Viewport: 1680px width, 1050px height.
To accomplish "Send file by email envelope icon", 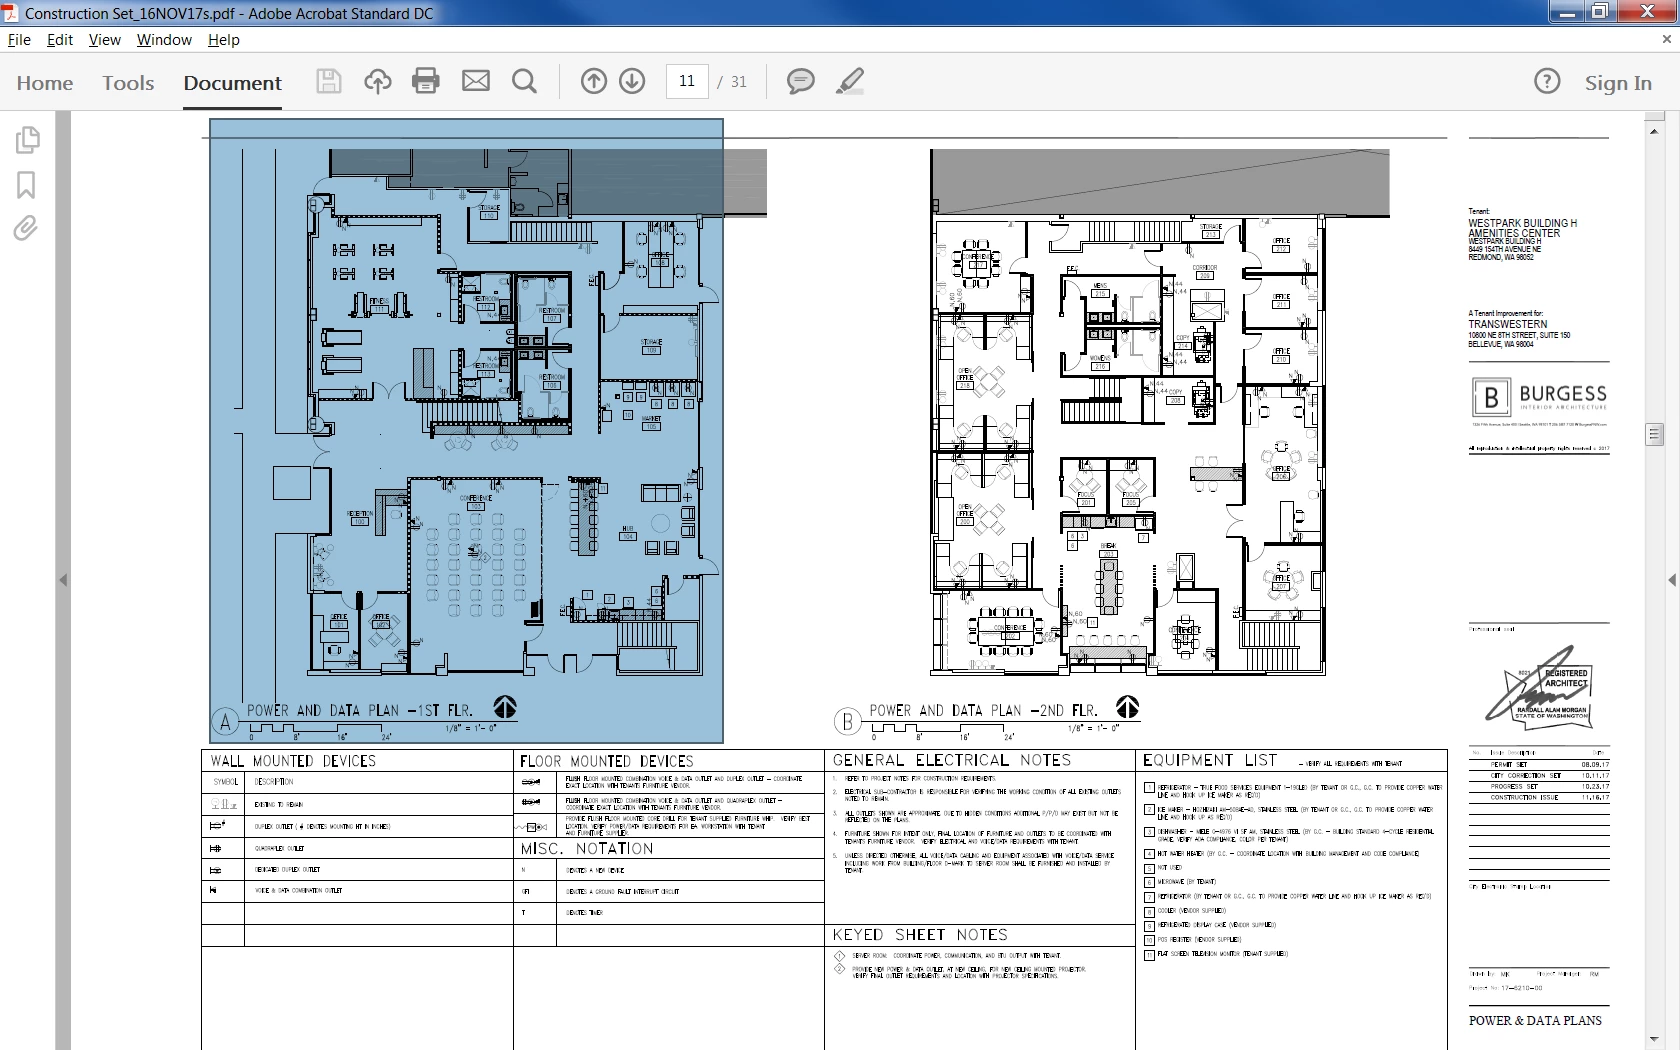I will click(x=476, y=82).
